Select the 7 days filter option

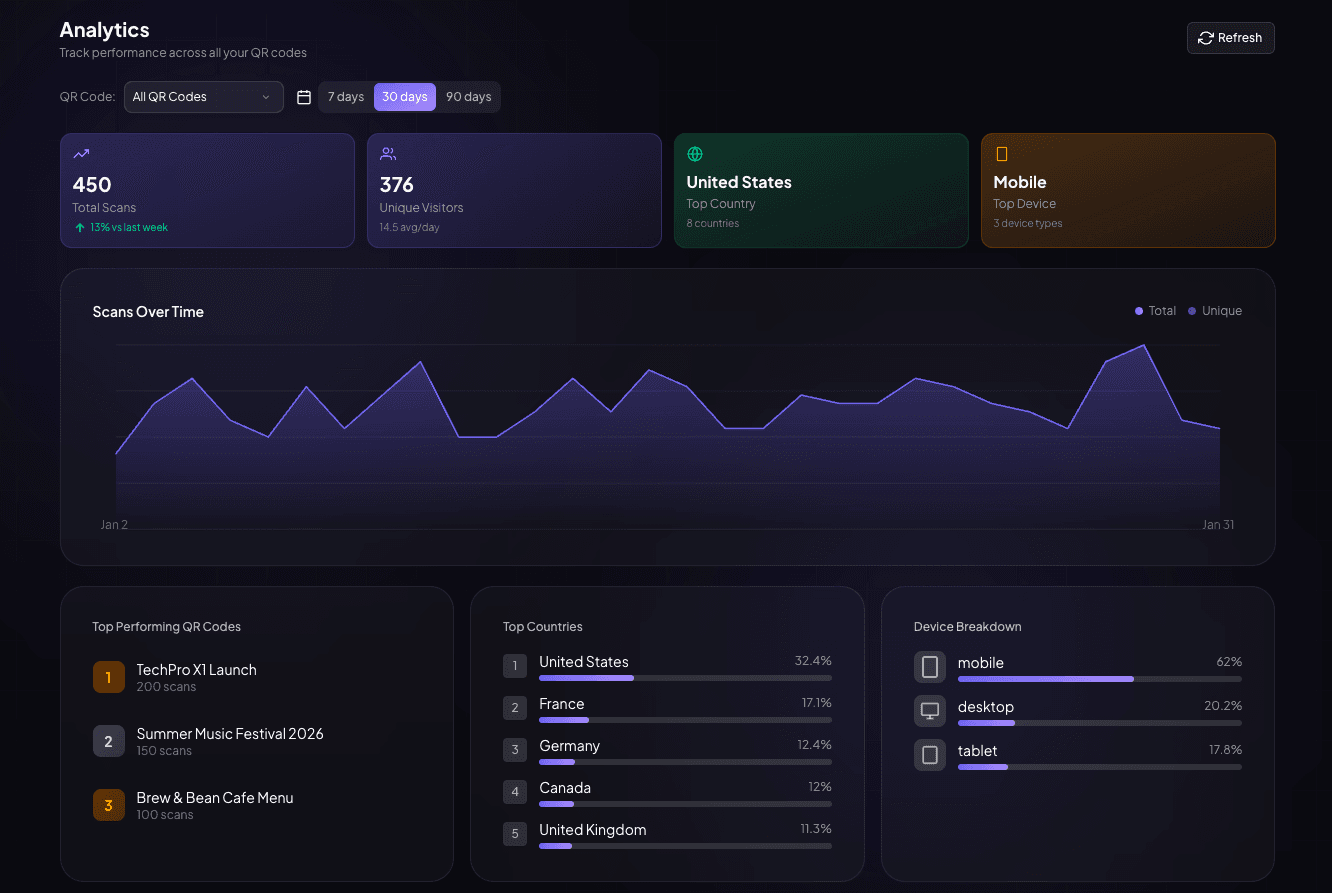click(x=345, y=96)
